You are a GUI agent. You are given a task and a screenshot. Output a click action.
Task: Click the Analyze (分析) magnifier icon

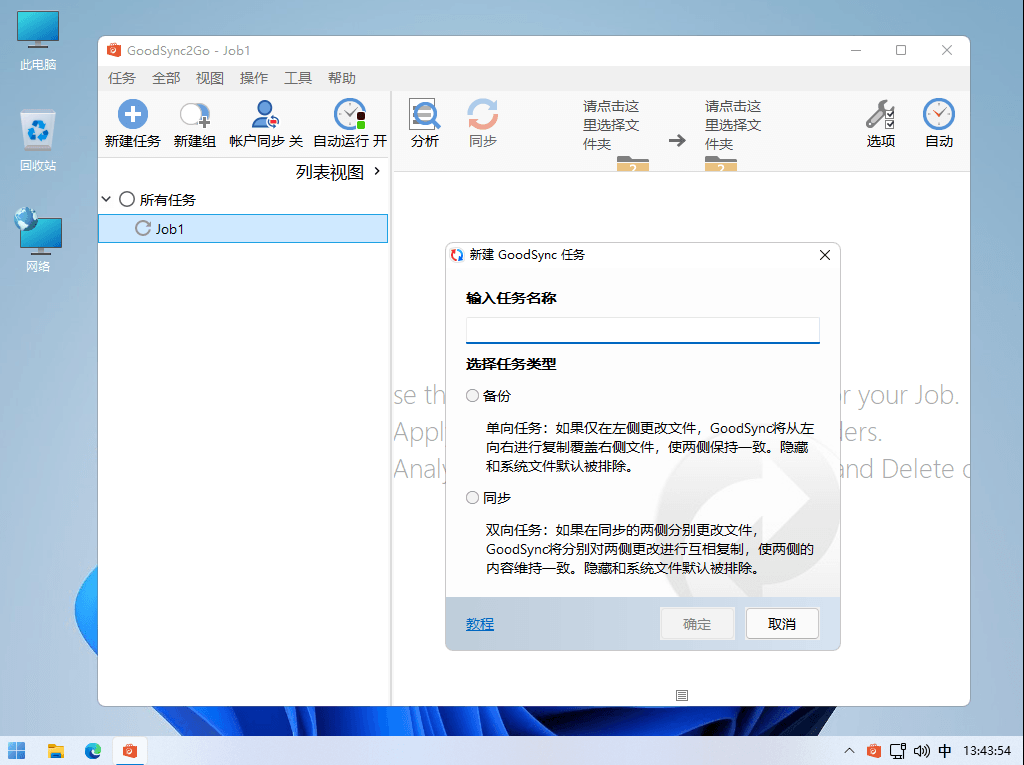424,114
